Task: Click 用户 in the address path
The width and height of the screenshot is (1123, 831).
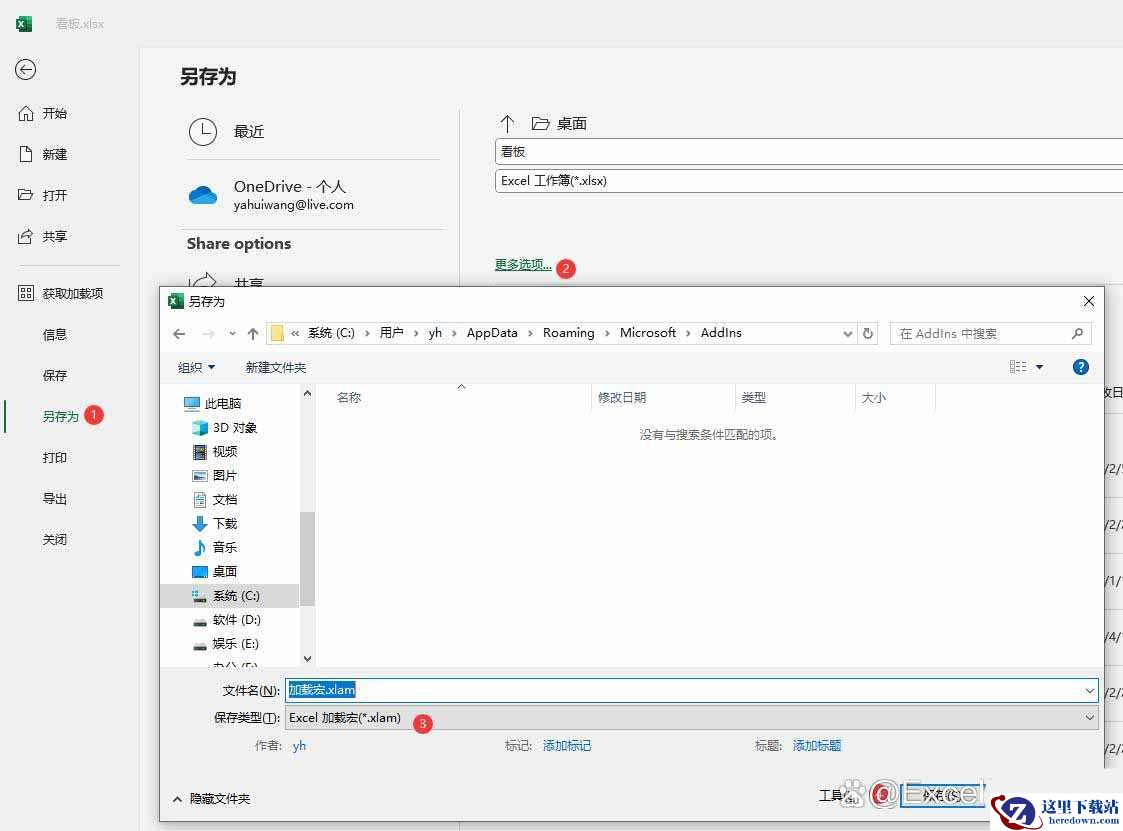Action: [391, 333]
